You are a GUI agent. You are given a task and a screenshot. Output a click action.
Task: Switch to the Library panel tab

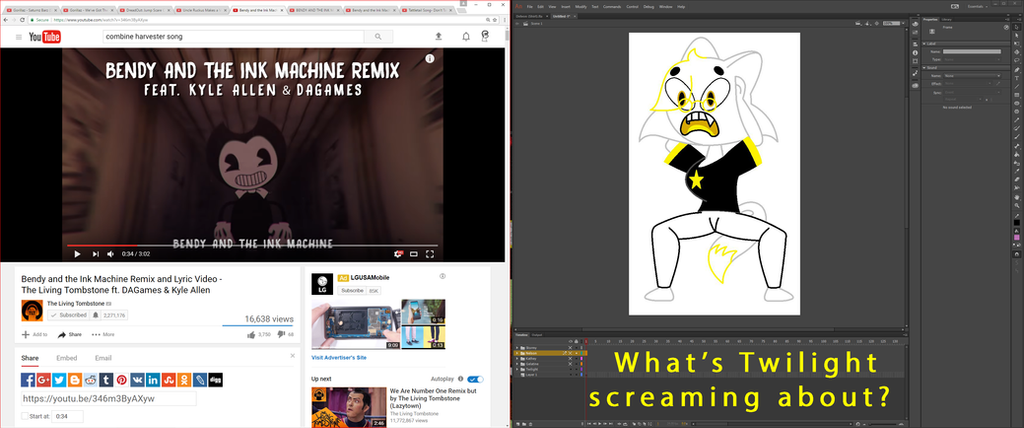click(x=946, y=19)
